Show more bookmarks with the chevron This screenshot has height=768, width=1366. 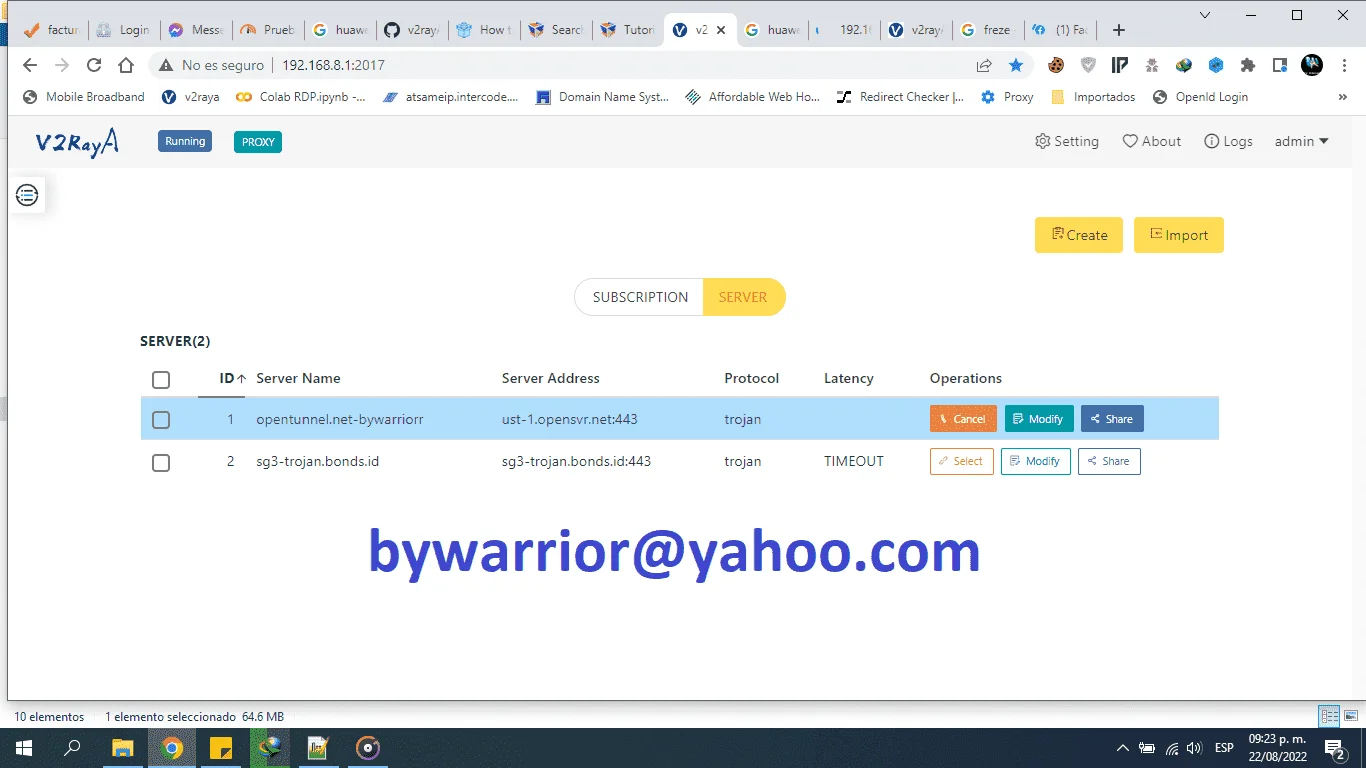click(x=1342, y=97)
